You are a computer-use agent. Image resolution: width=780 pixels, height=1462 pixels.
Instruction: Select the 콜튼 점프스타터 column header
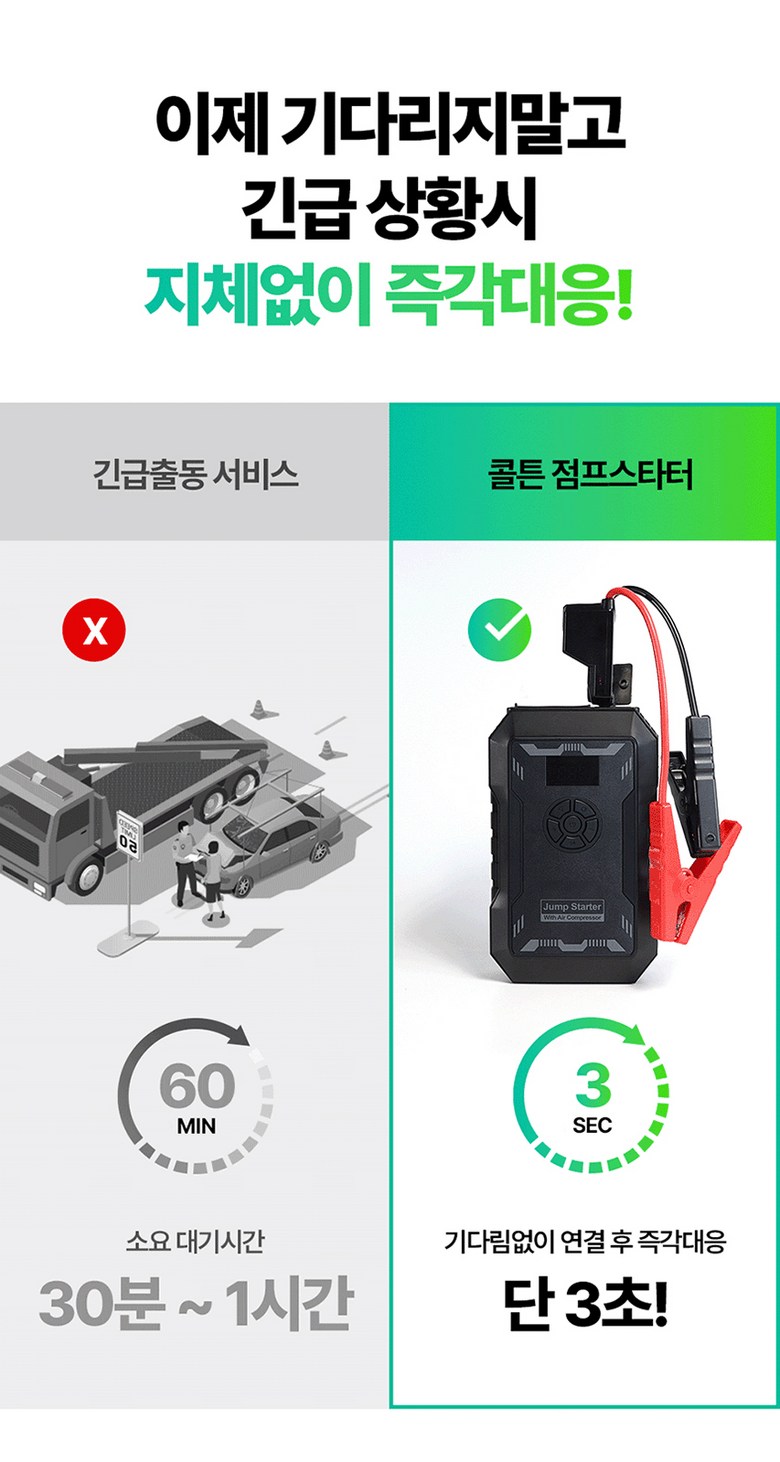(585, 473)
